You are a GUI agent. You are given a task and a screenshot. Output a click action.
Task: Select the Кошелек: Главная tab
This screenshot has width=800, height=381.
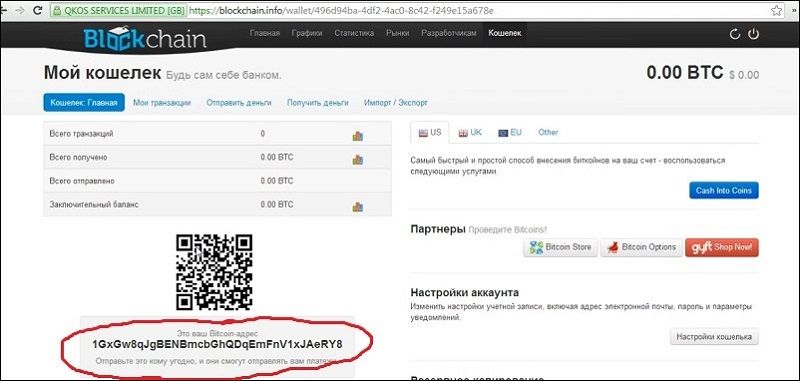84,103
